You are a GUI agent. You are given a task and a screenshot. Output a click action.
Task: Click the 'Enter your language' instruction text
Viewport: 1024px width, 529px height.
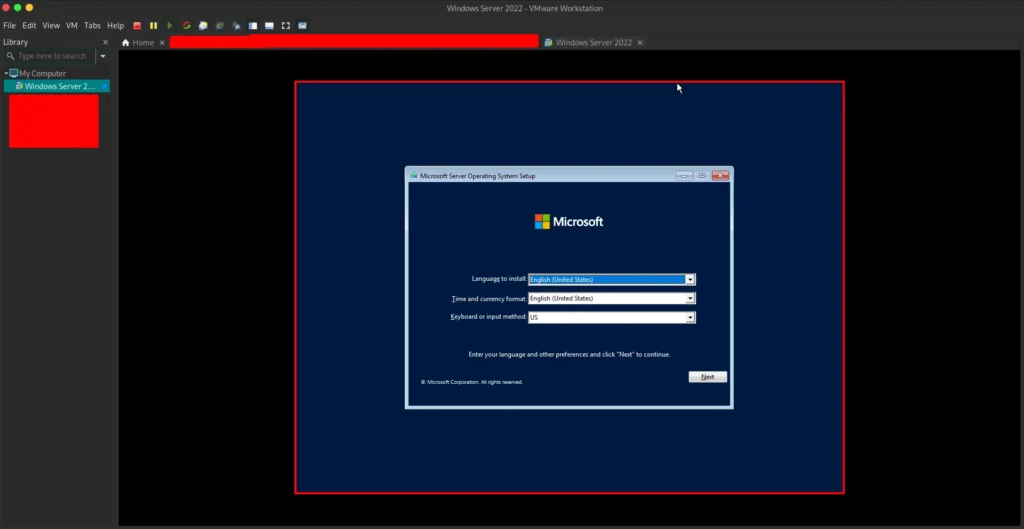click(569, 355)
